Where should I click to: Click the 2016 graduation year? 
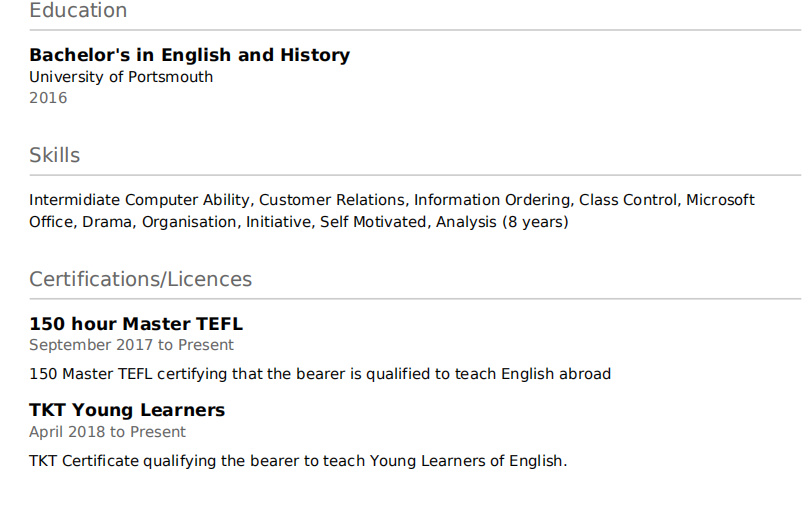pos(48,98)
